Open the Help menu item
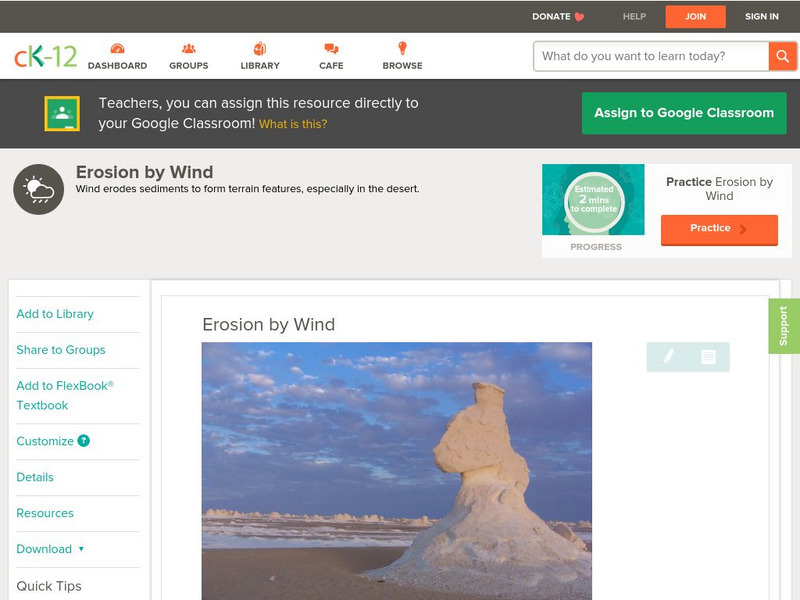Viewport: 800px width, 600px height. [x=634, y=17]
